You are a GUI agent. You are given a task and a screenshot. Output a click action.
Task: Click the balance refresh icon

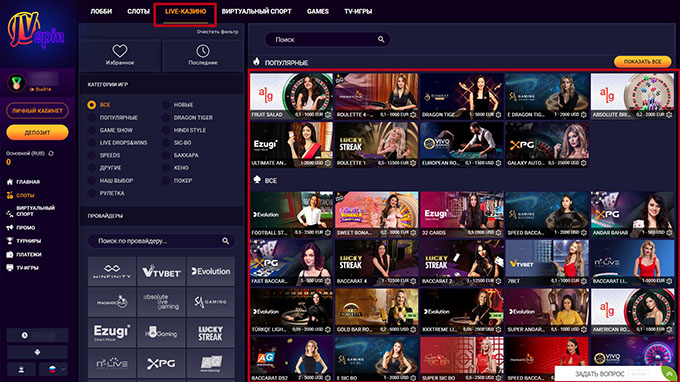click(x=51, y=153)
